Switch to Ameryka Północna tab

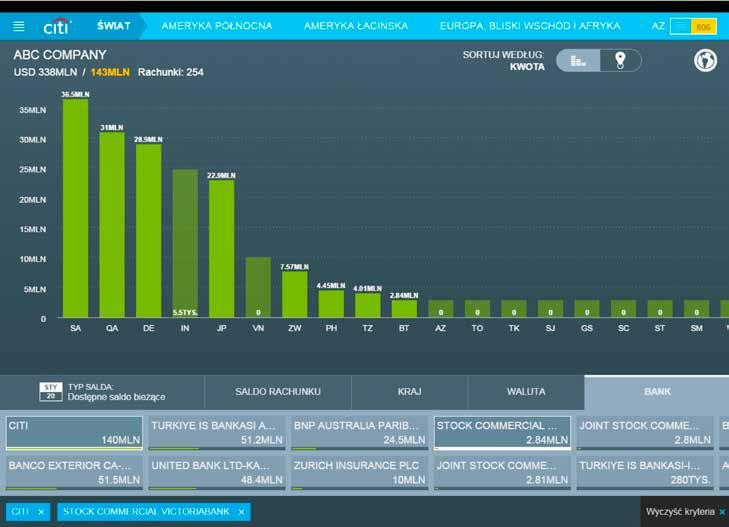click(x=217, y=26)
